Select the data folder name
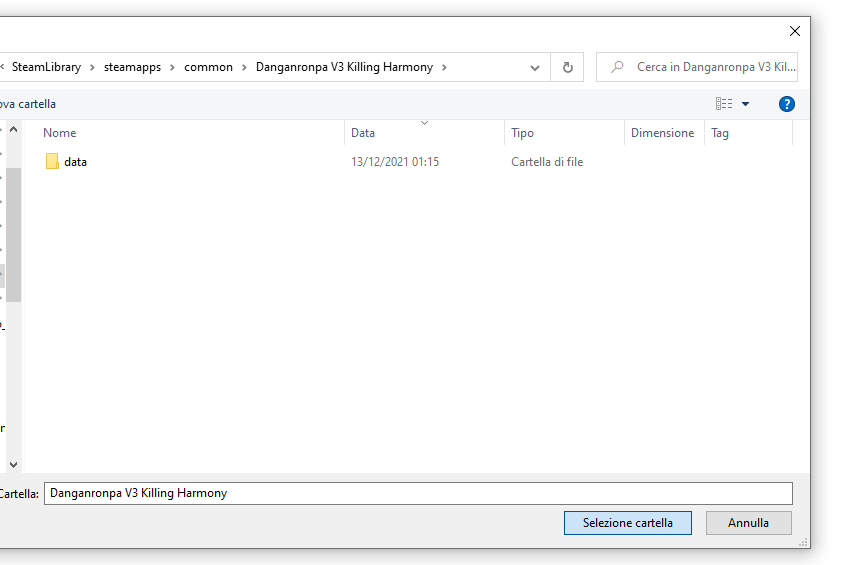Screen dimensions: 845x565 pos(75,162)
